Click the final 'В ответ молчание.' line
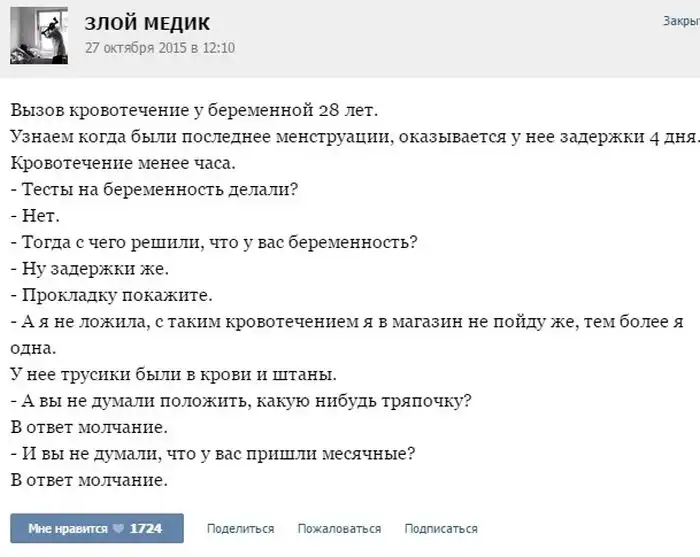The image size is (700, 557). [88, 480]
